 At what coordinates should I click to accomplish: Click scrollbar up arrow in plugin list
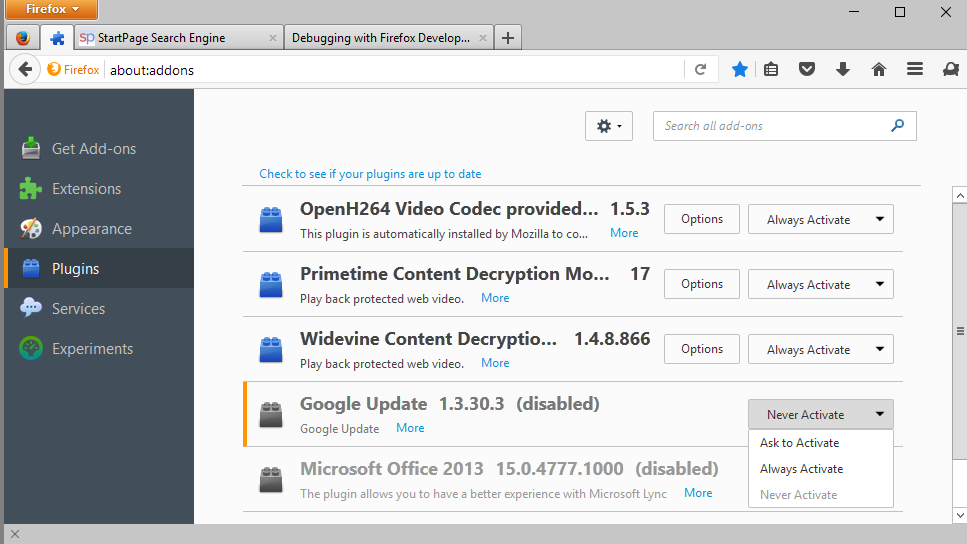pos(960,196)
